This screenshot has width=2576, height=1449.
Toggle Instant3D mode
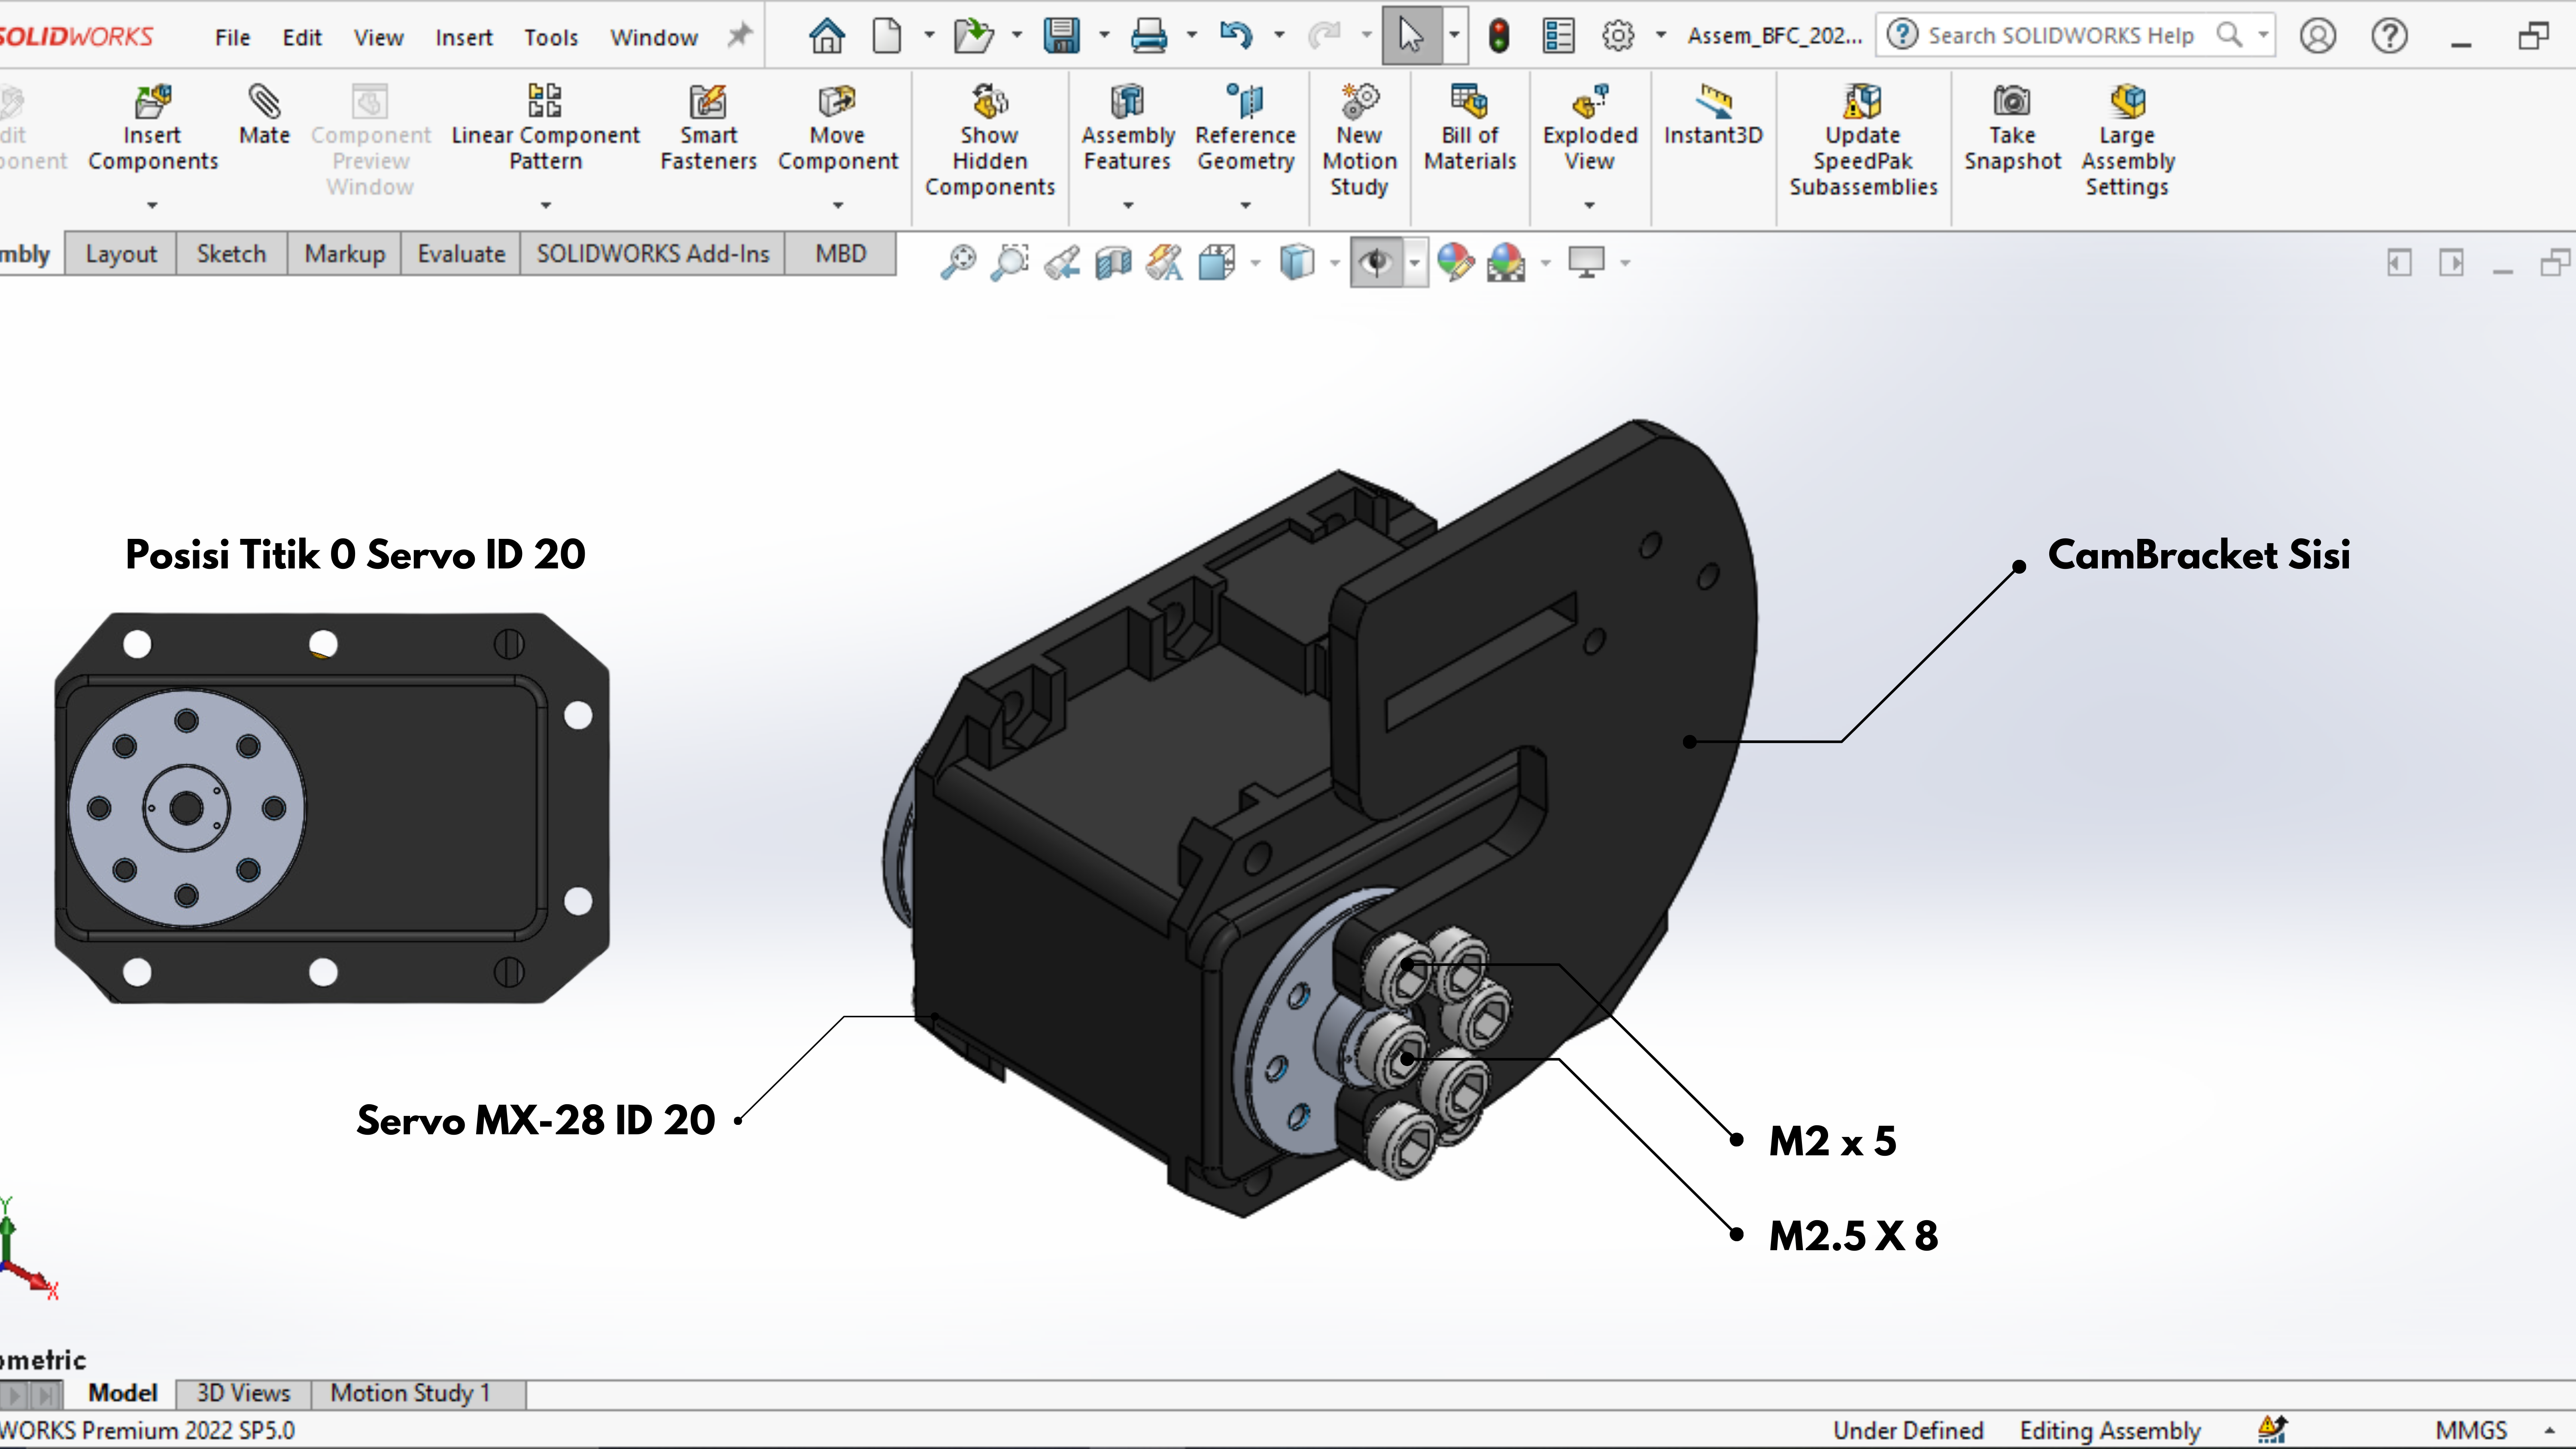[1713, 116]
